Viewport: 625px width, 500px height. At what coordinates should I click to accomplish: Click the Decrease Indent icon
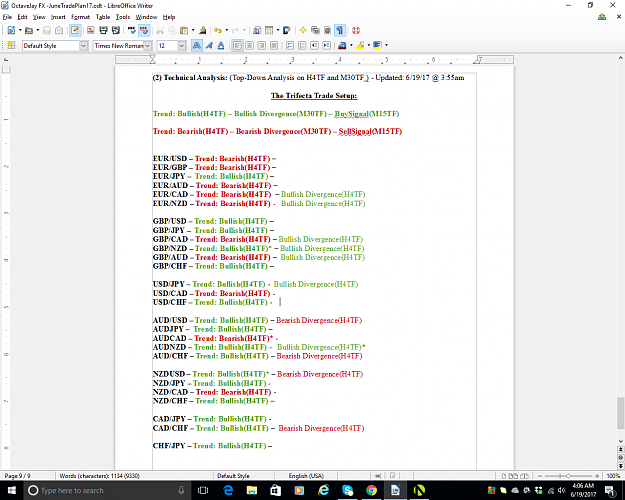click(x=314, y=45)
